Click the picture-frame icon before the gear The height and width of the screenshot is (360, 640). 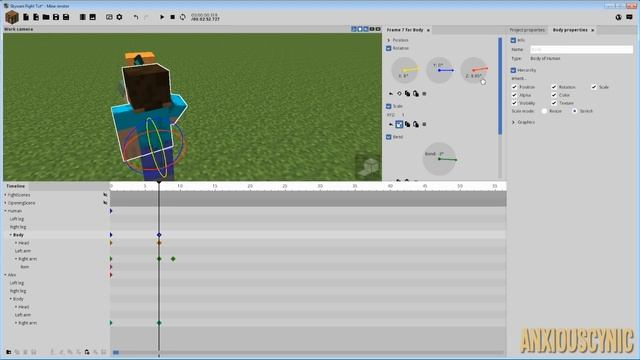click(109, 17)
